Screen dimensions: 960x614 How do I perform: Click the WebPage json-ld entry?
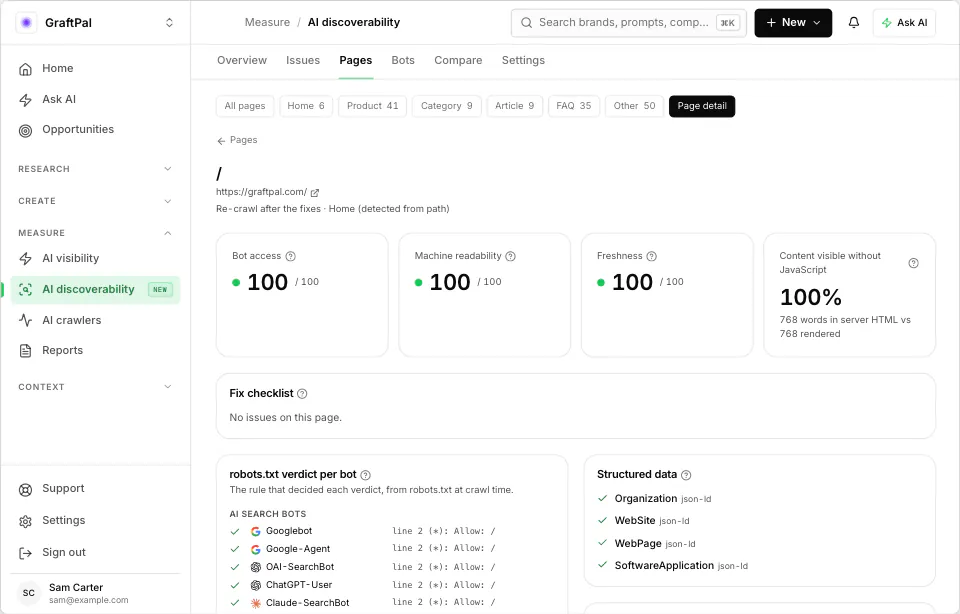point(655,543)
